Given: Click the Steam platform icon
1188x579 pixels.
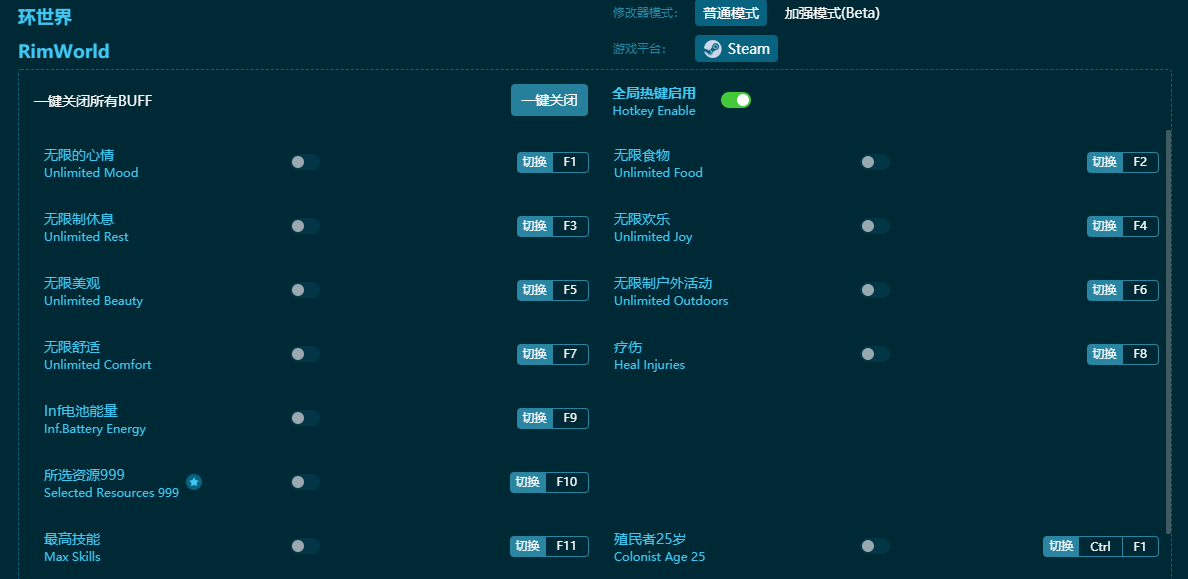Looking at the screenshot, I should (x=712, y=49).
